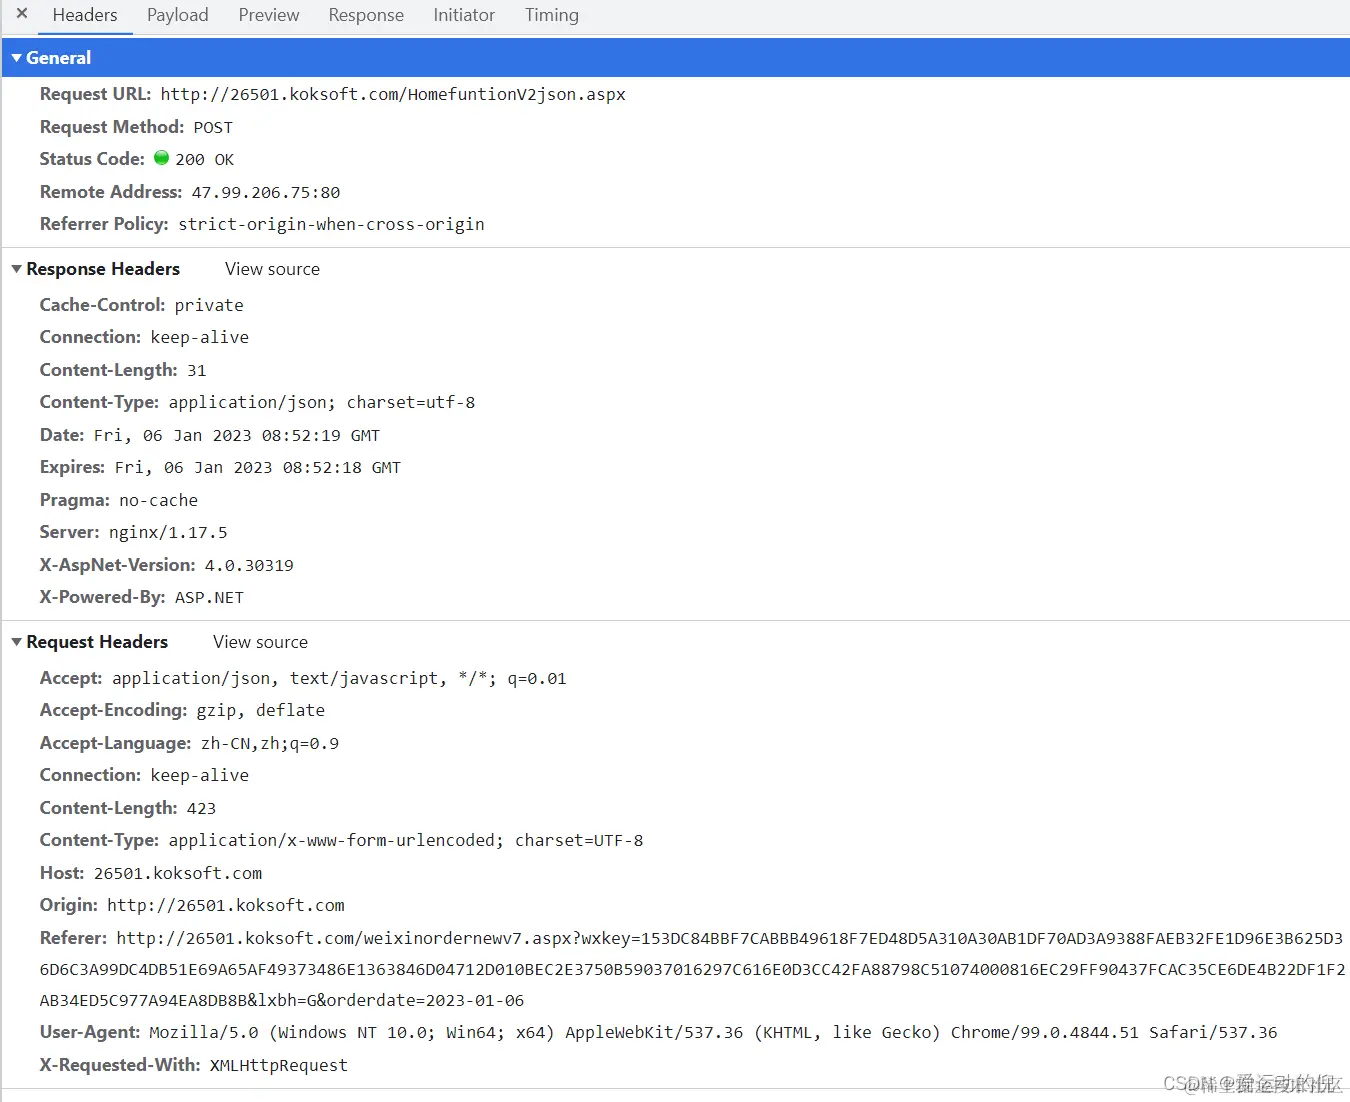The height and width of the screenshot is (1102, 1350).
Task: Click the Status Code label
Action: tap(92, 159)
